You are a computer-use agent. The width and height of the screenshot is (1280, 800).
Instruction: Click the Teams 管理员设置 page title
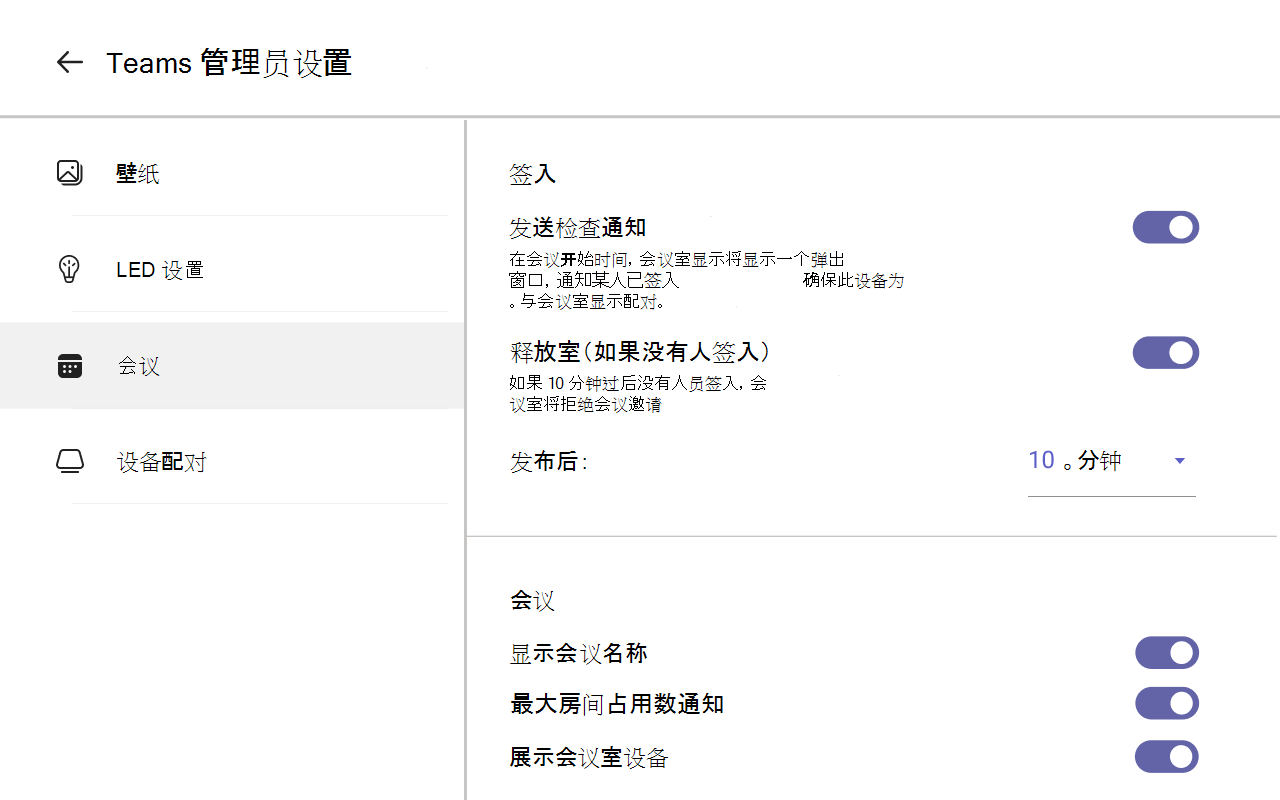pos(229,63)
